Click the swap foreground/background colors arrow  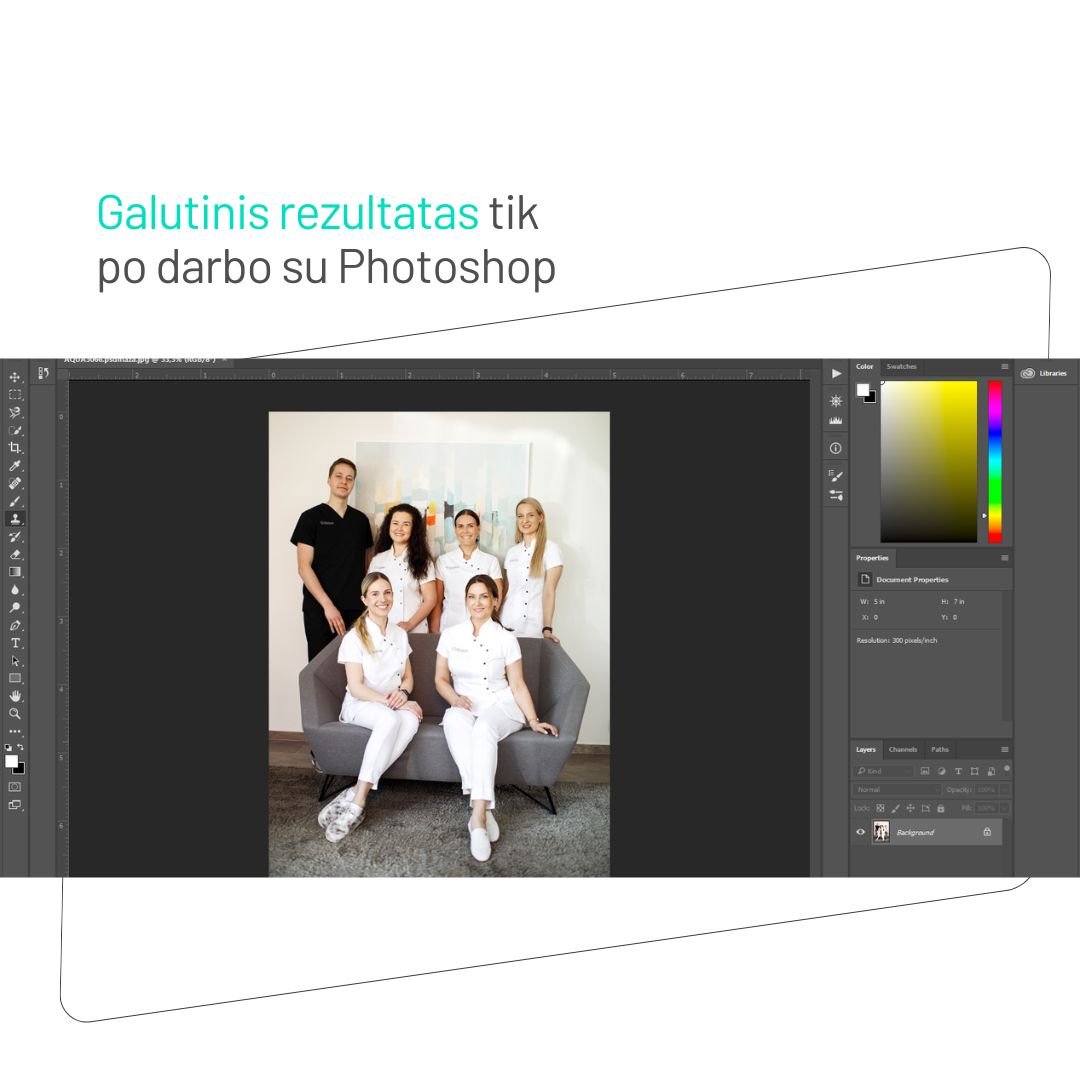point(20,747)
